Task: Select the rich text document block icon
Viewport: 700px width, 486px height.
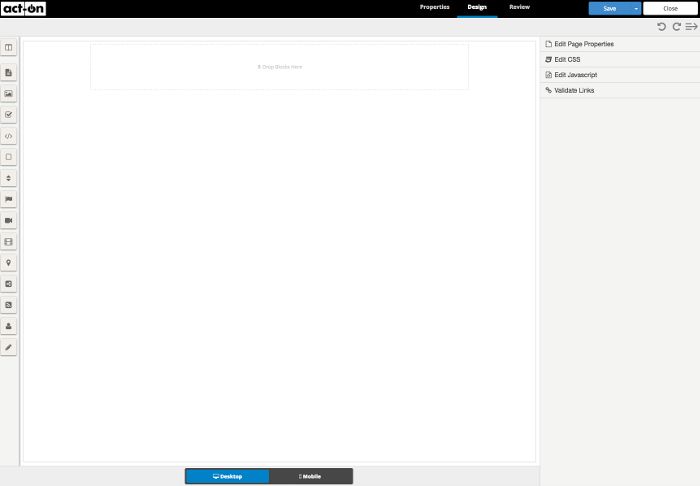Action: point(8,72)
